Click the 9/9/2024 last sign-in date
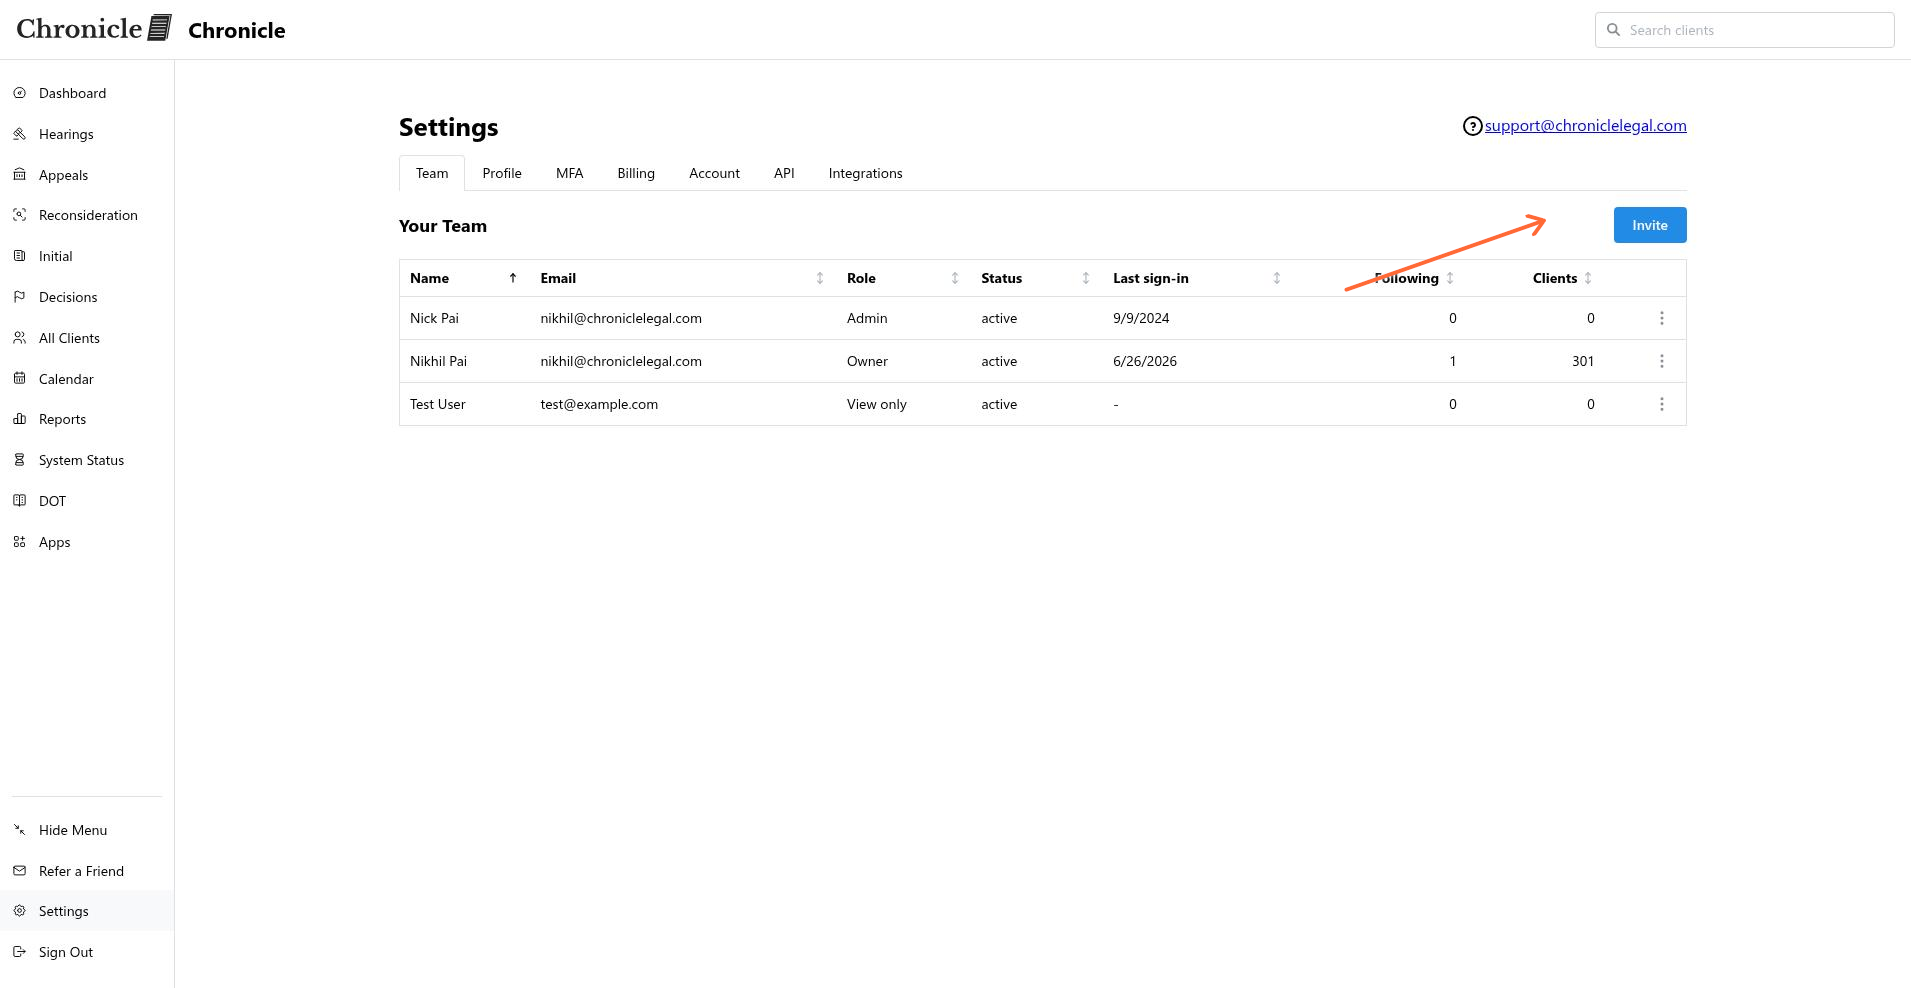This screenshot has height=988, width=1911. click(1141, 318)
